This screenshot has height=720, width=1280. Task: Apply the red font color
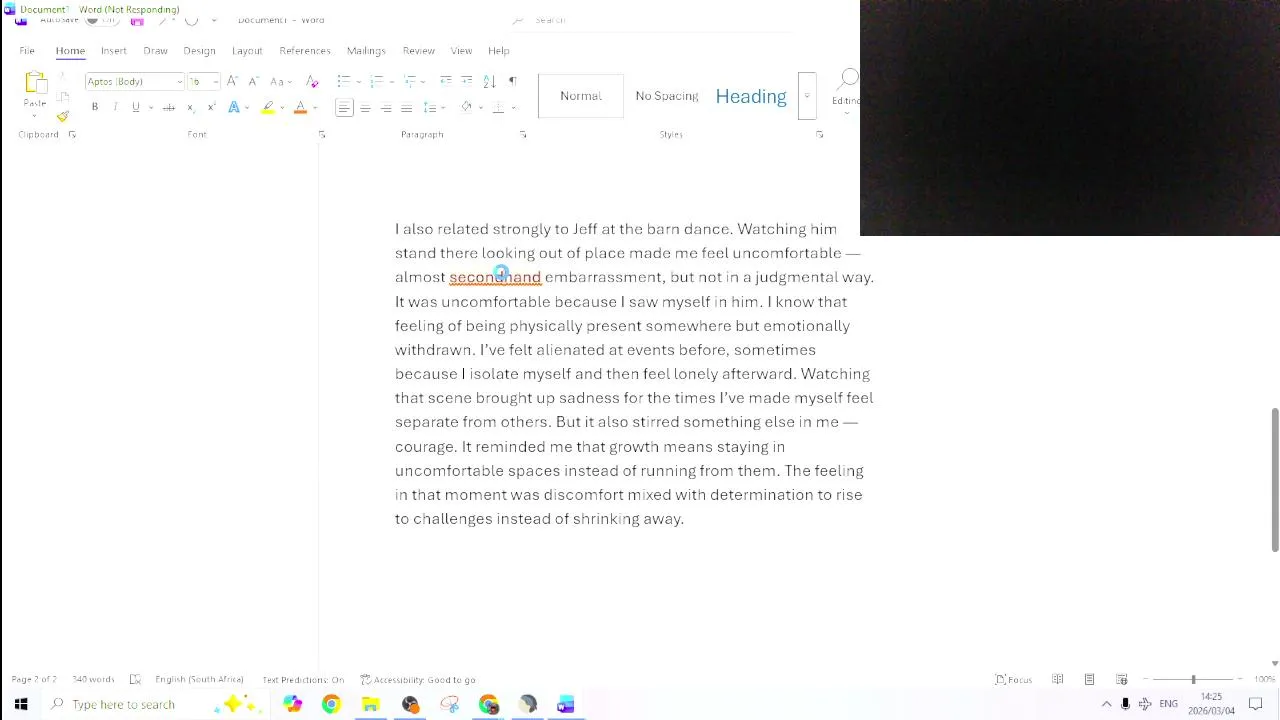pyautogui.click(x=300, y=107)
